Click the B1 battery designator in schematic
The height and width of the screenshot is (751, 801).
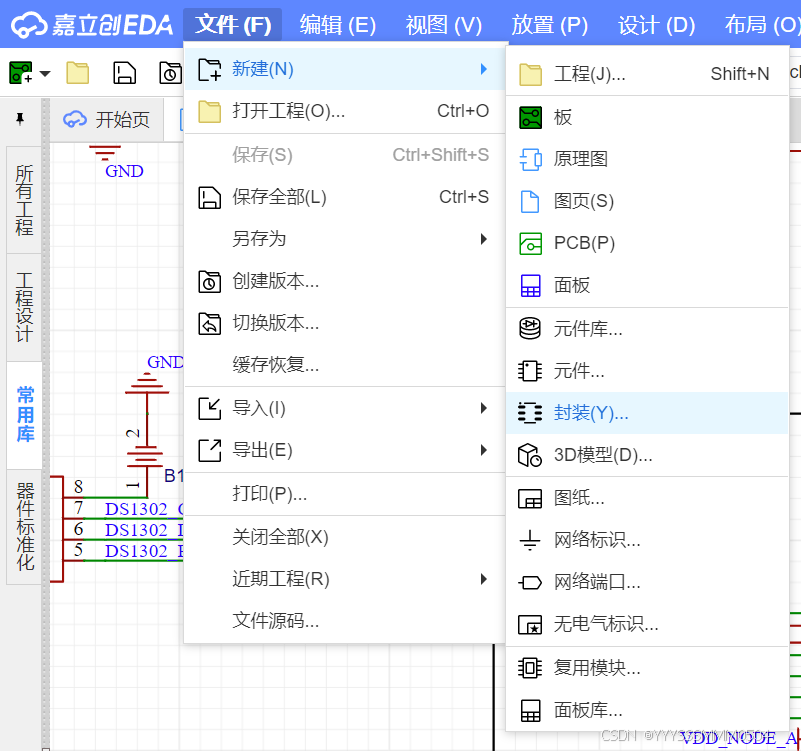pos(174,476)
